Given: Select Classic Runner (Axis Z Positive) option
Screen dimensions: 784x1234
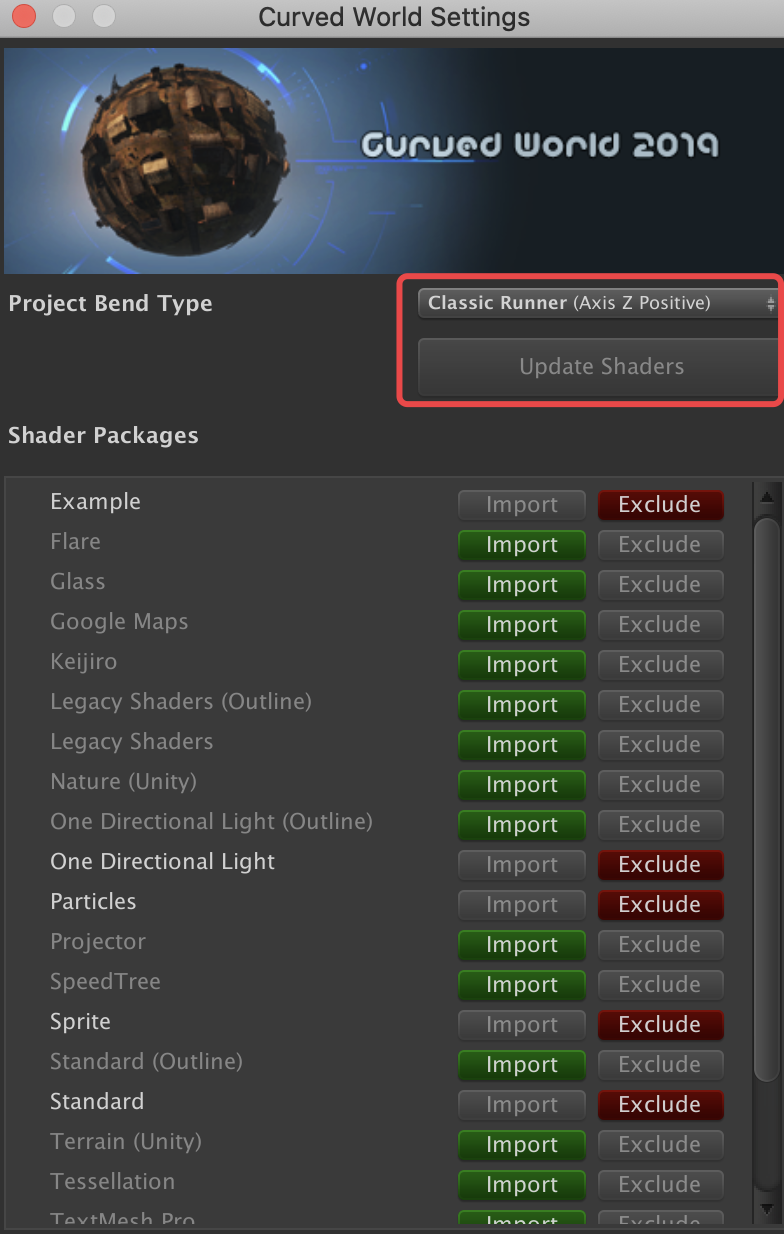Looking at the screenshot, I should pos(597,302).
